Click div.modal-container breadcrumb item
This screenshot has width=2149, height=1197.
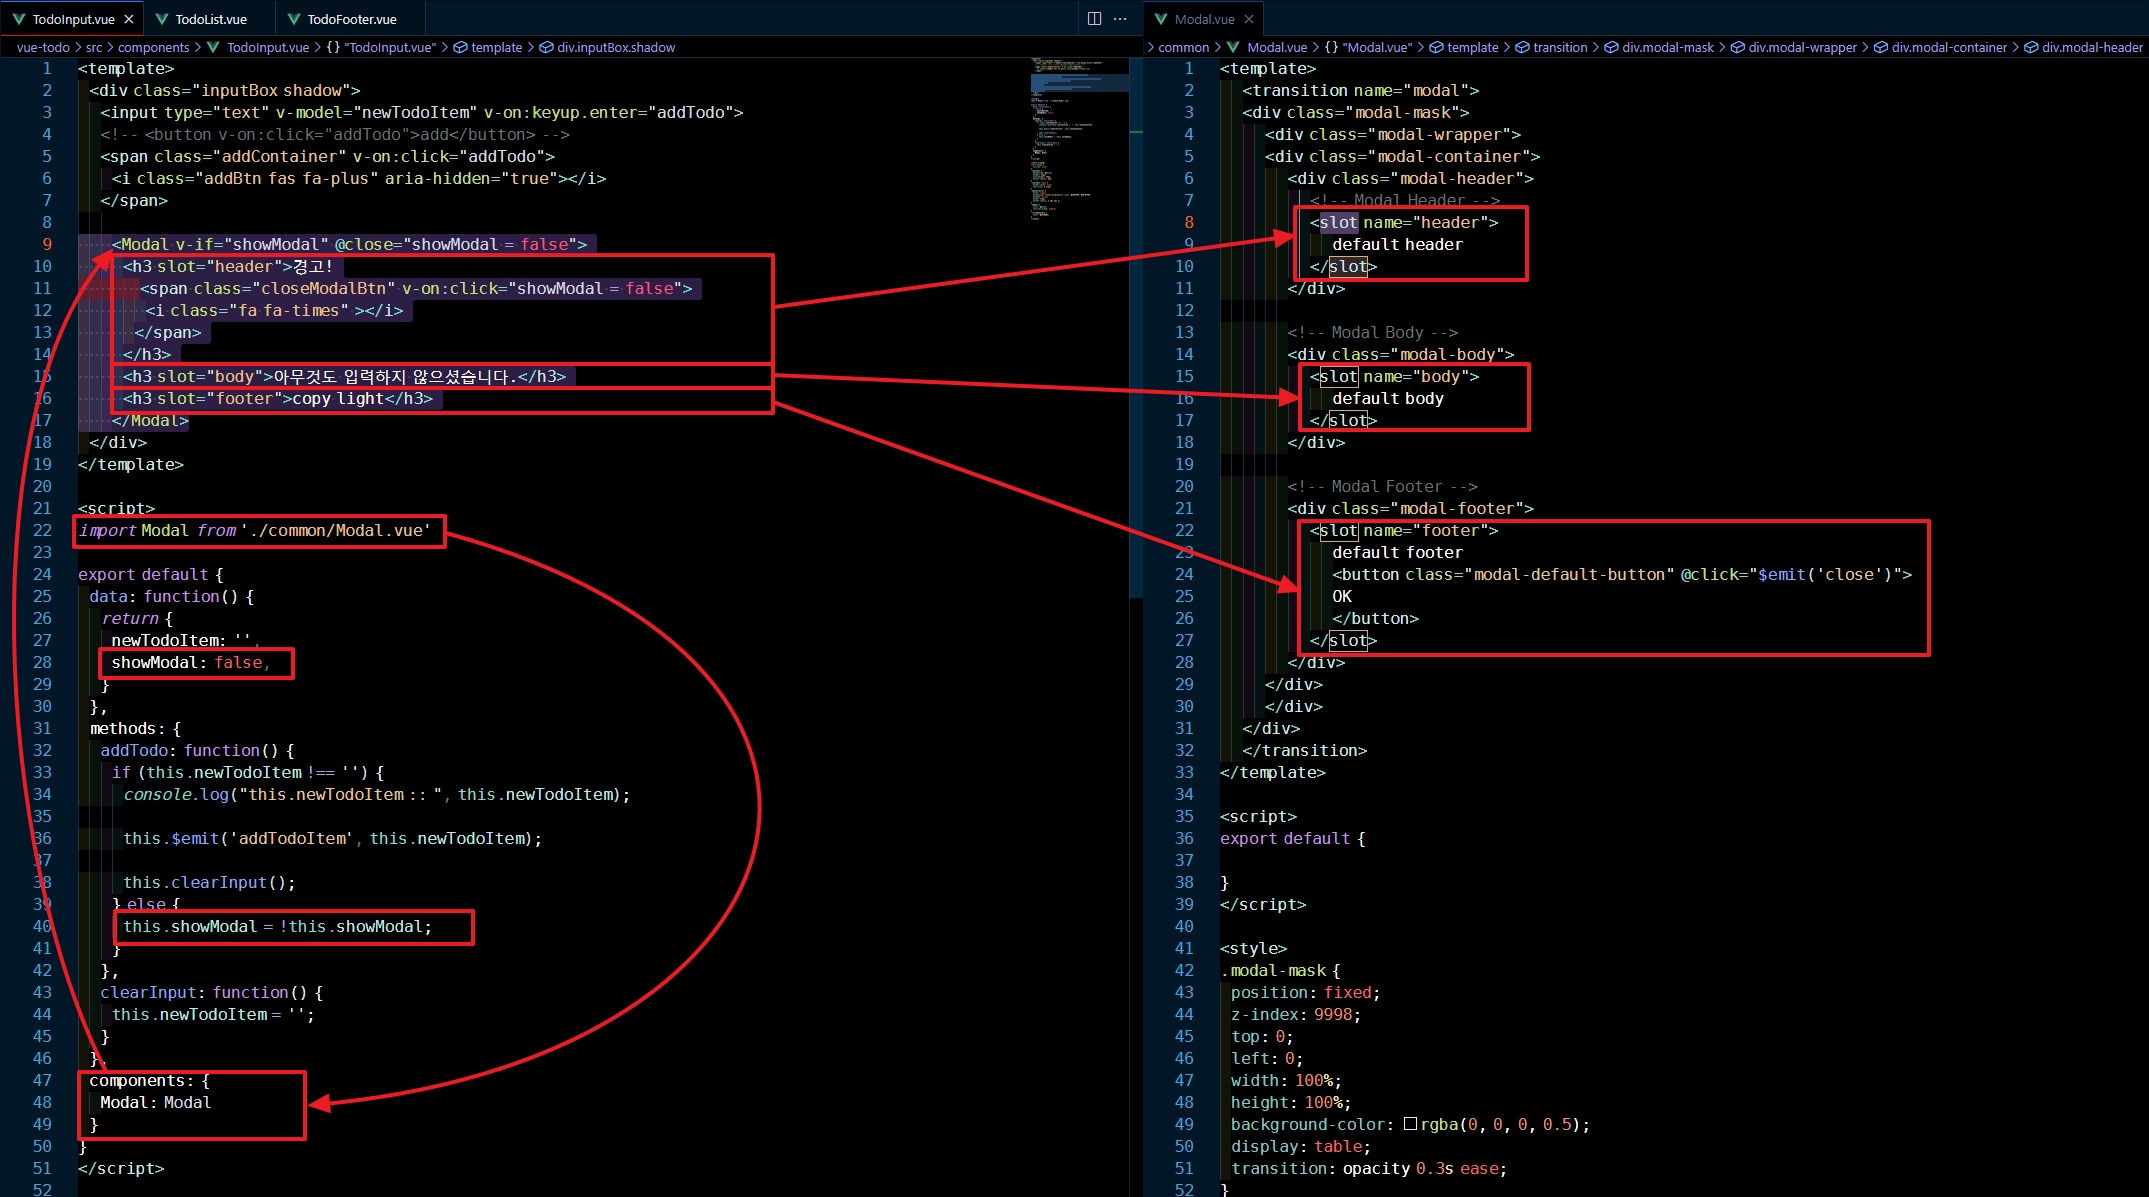tap(1948, 47)
